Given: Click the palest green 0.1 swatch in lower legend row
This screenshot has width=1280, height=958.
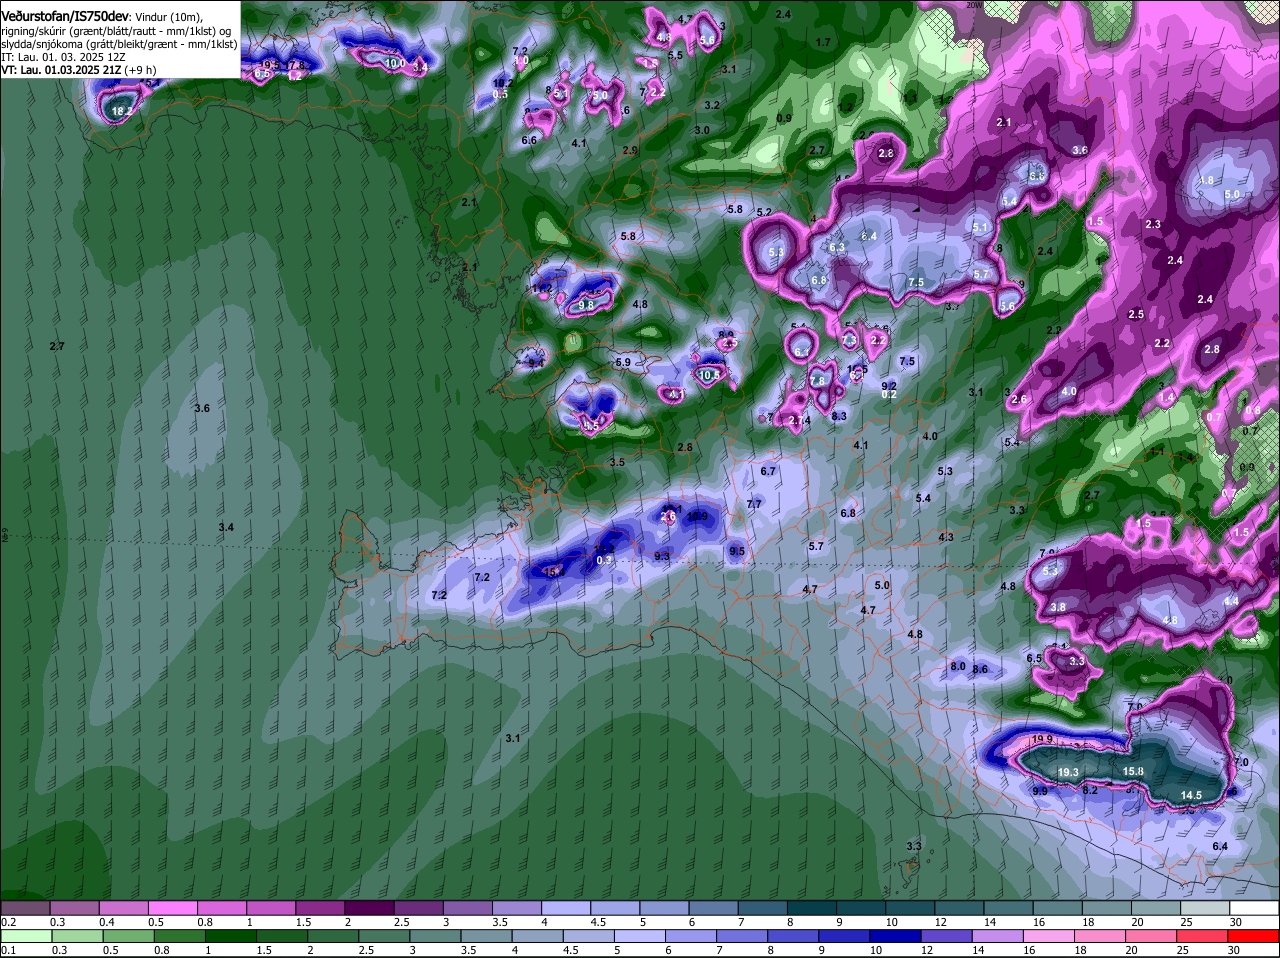Looking at the screenshot, I should point(24,936).
